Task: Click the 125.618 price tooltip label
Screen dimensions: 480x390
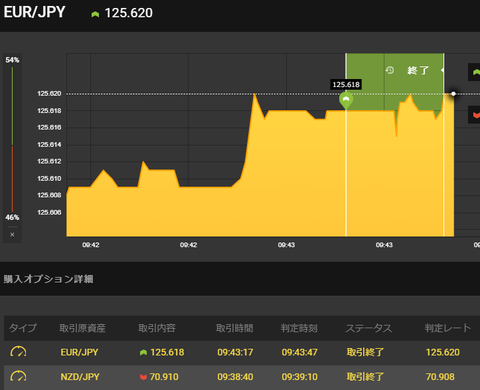Action: click(x=346, y=84)
